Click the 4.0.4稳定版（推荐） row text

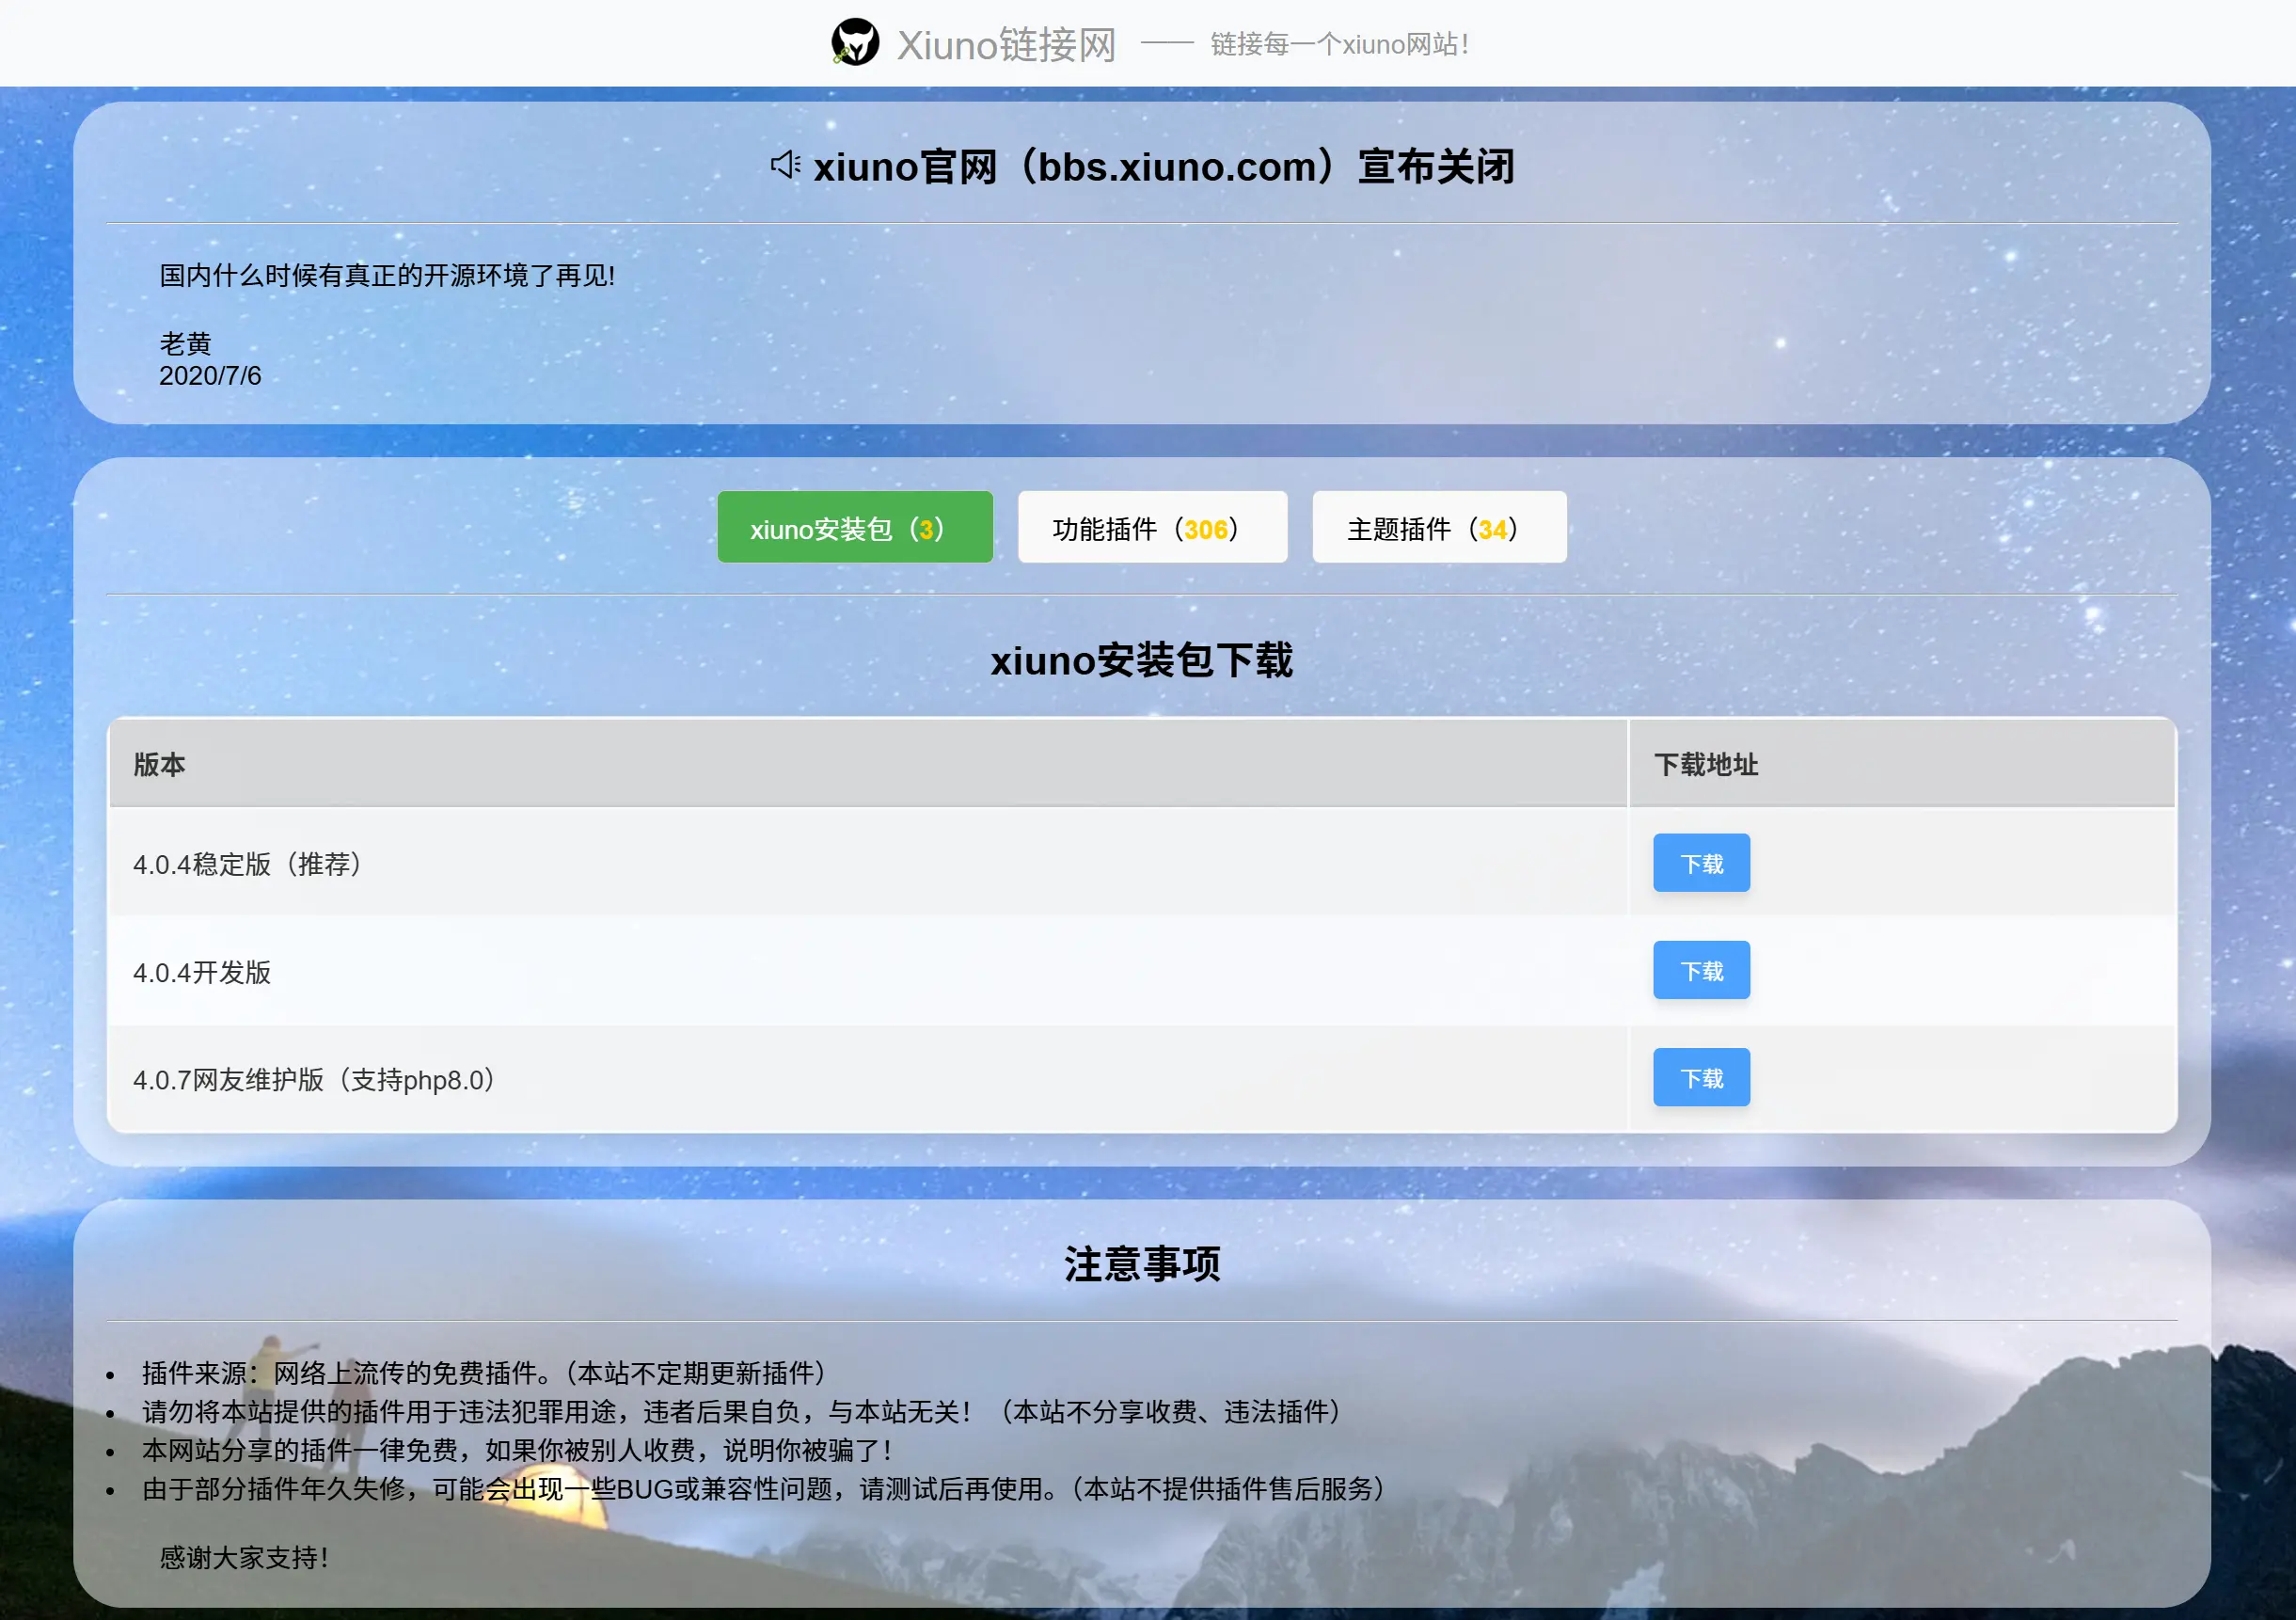click(x=250, y=864)
